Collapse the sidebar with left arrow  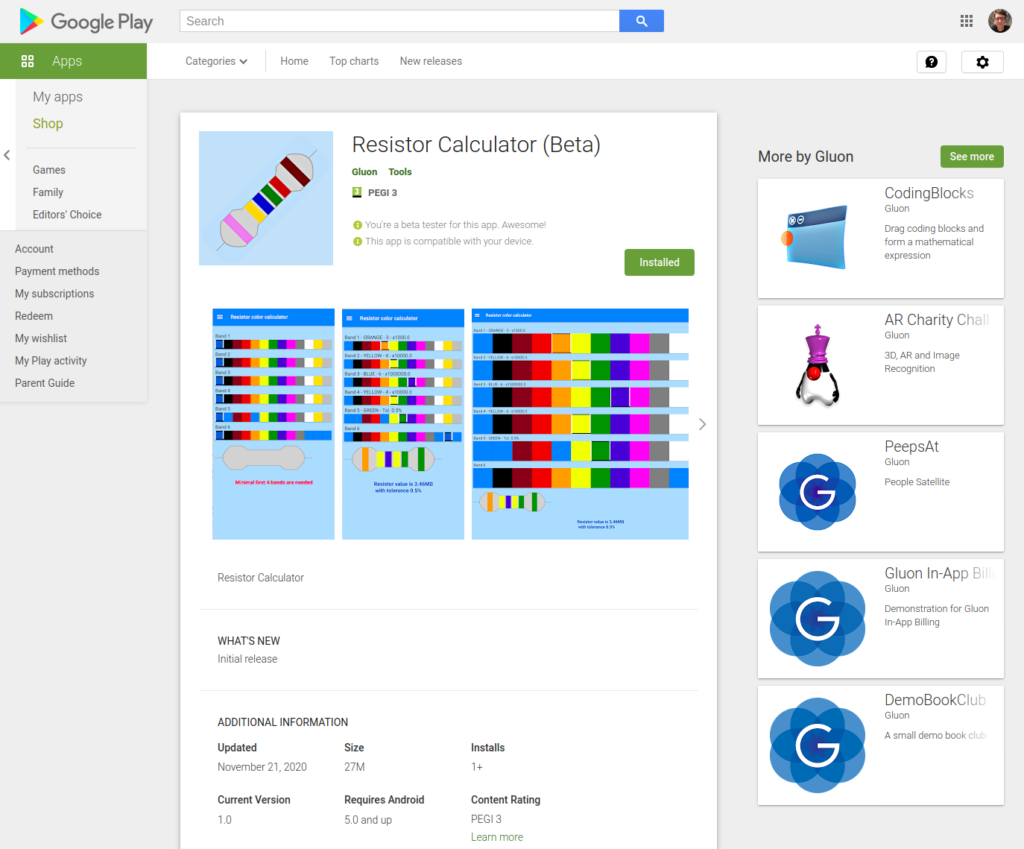click(x=7, y=155)
